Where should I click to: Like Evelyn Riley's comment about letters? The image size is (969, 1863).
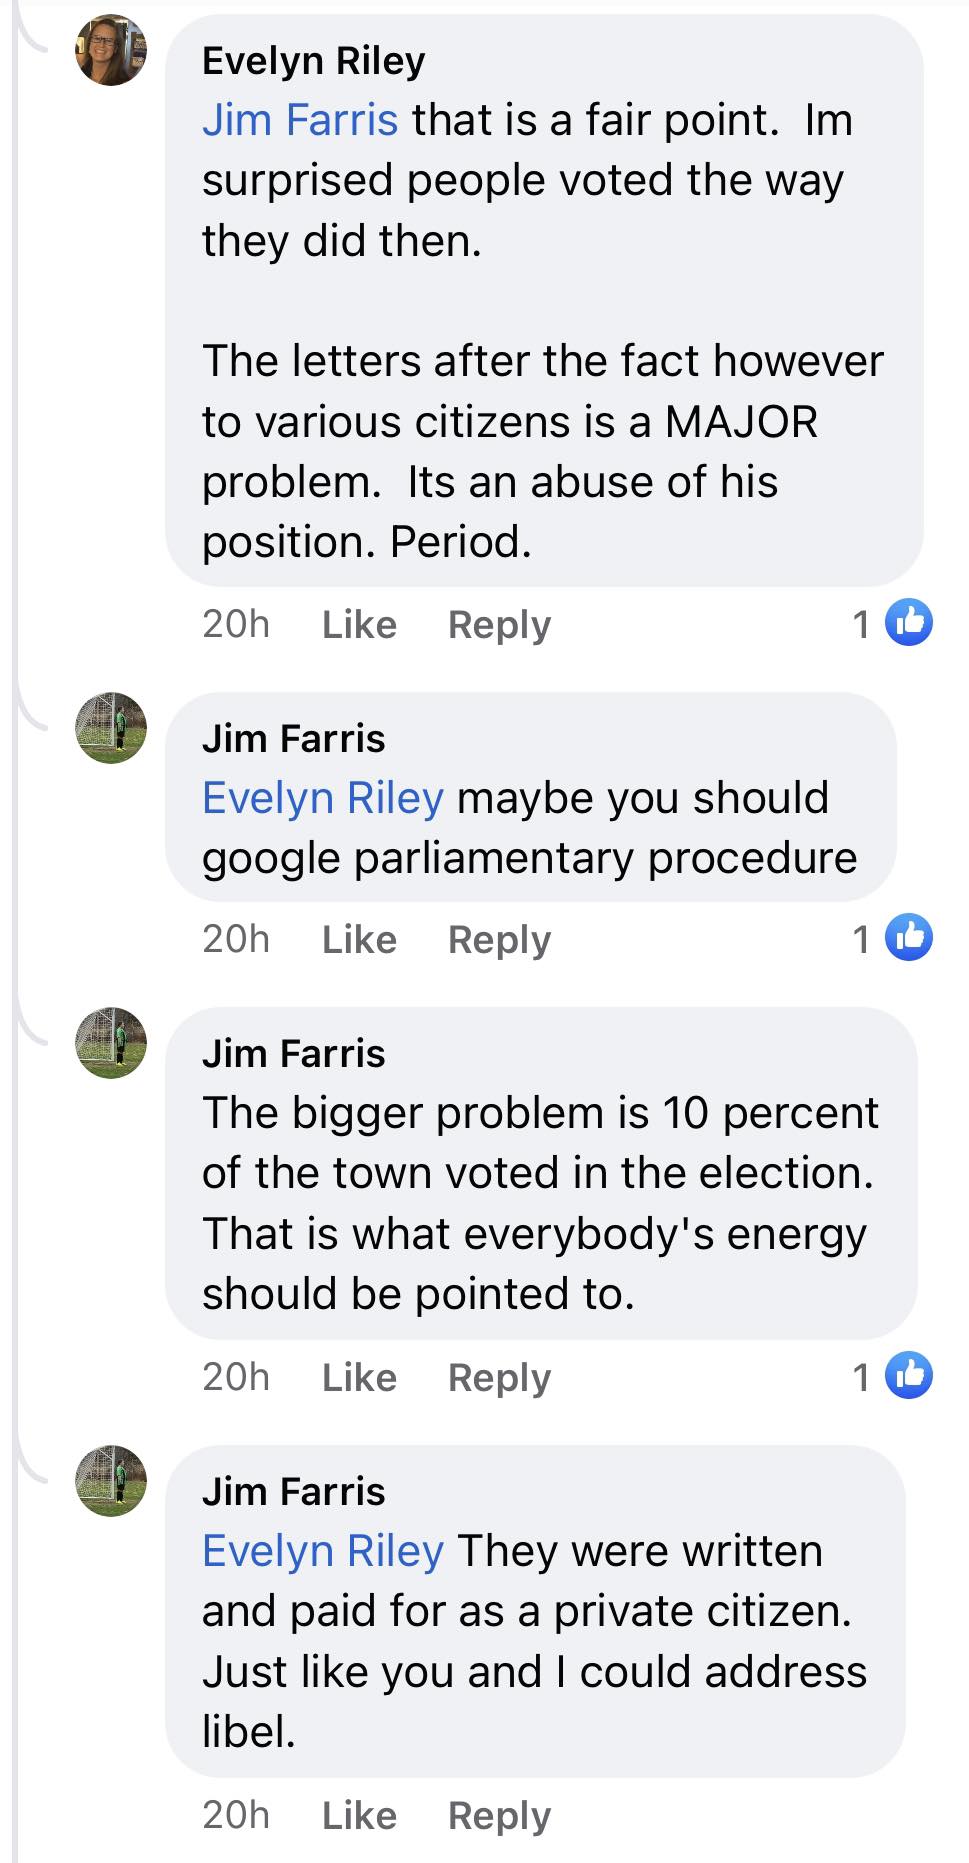[x=359, y=625]
